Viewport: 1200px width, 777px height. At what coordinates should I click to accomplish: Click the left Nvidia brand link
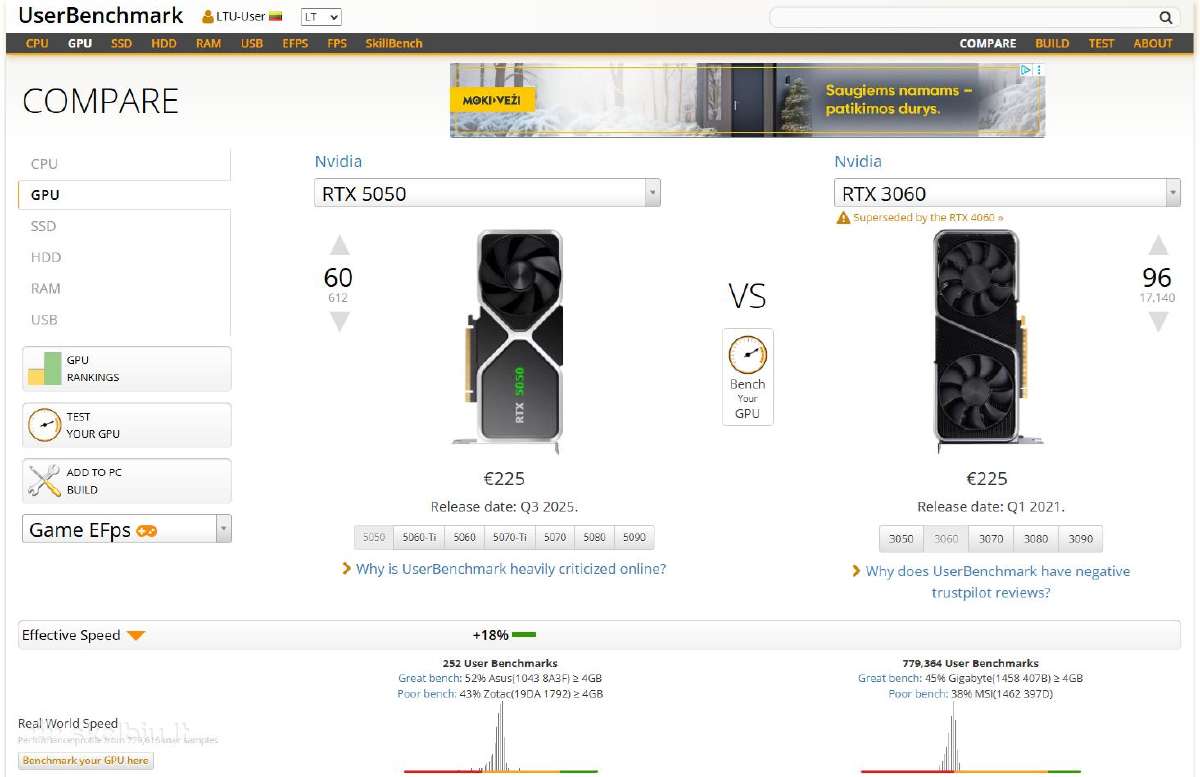[x=338, y=161]
